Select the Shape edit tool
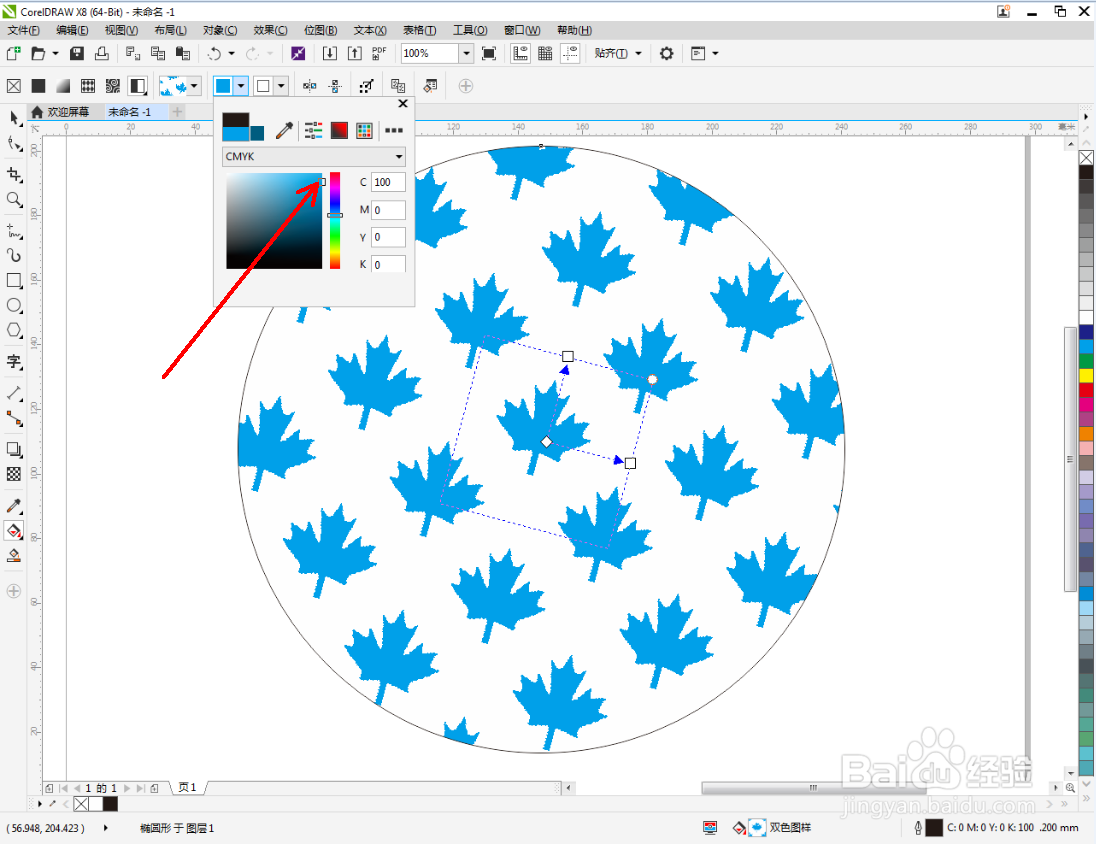1096x844 pixels. [14, 144]
